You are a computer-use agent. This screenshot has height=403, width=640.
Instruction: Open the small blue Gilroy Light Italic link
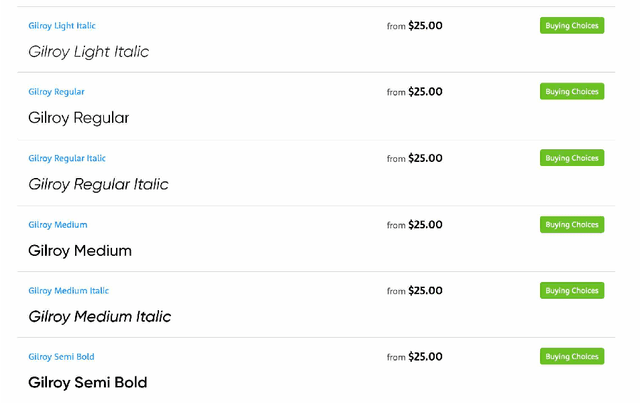(62, 26)
